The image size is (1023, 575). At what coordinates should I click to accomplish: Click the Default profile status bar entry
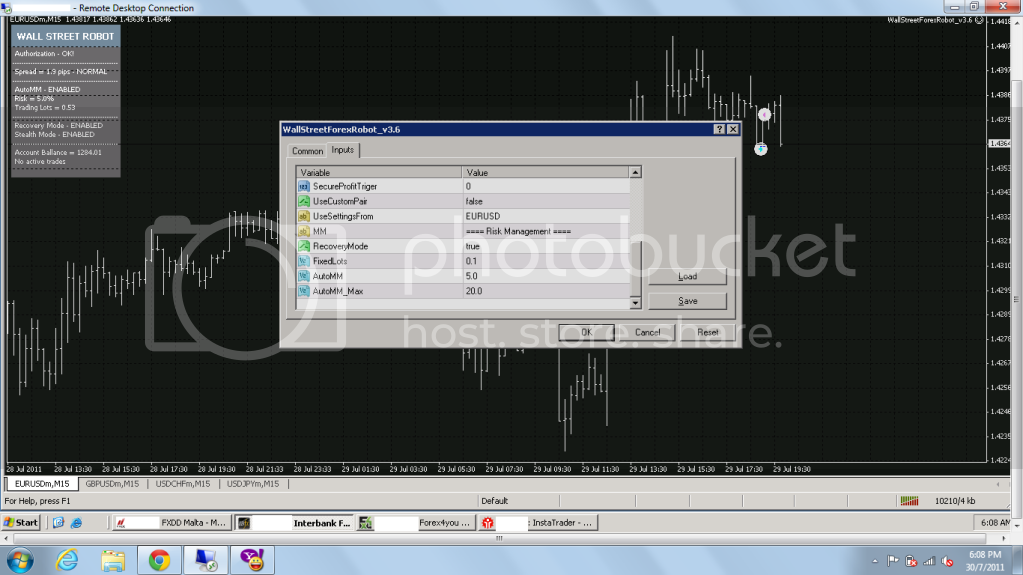pyautogui.click(x=495, y=501)
